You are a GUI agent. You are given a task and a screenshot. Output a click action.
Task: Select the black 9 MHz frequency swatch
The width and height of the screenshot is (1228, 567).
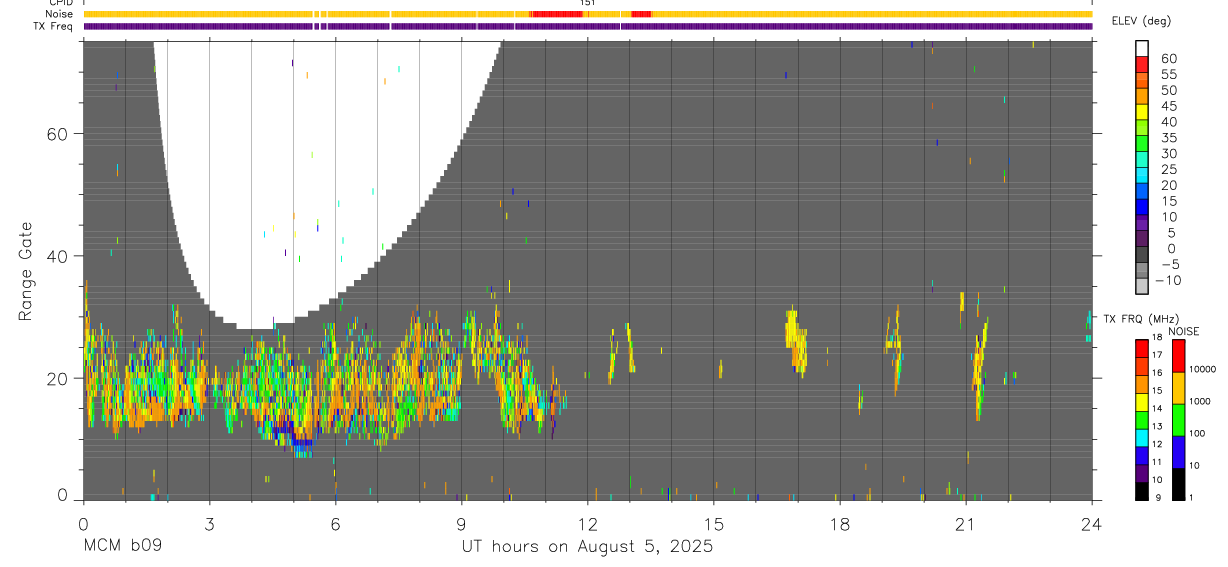point(1141,490)
